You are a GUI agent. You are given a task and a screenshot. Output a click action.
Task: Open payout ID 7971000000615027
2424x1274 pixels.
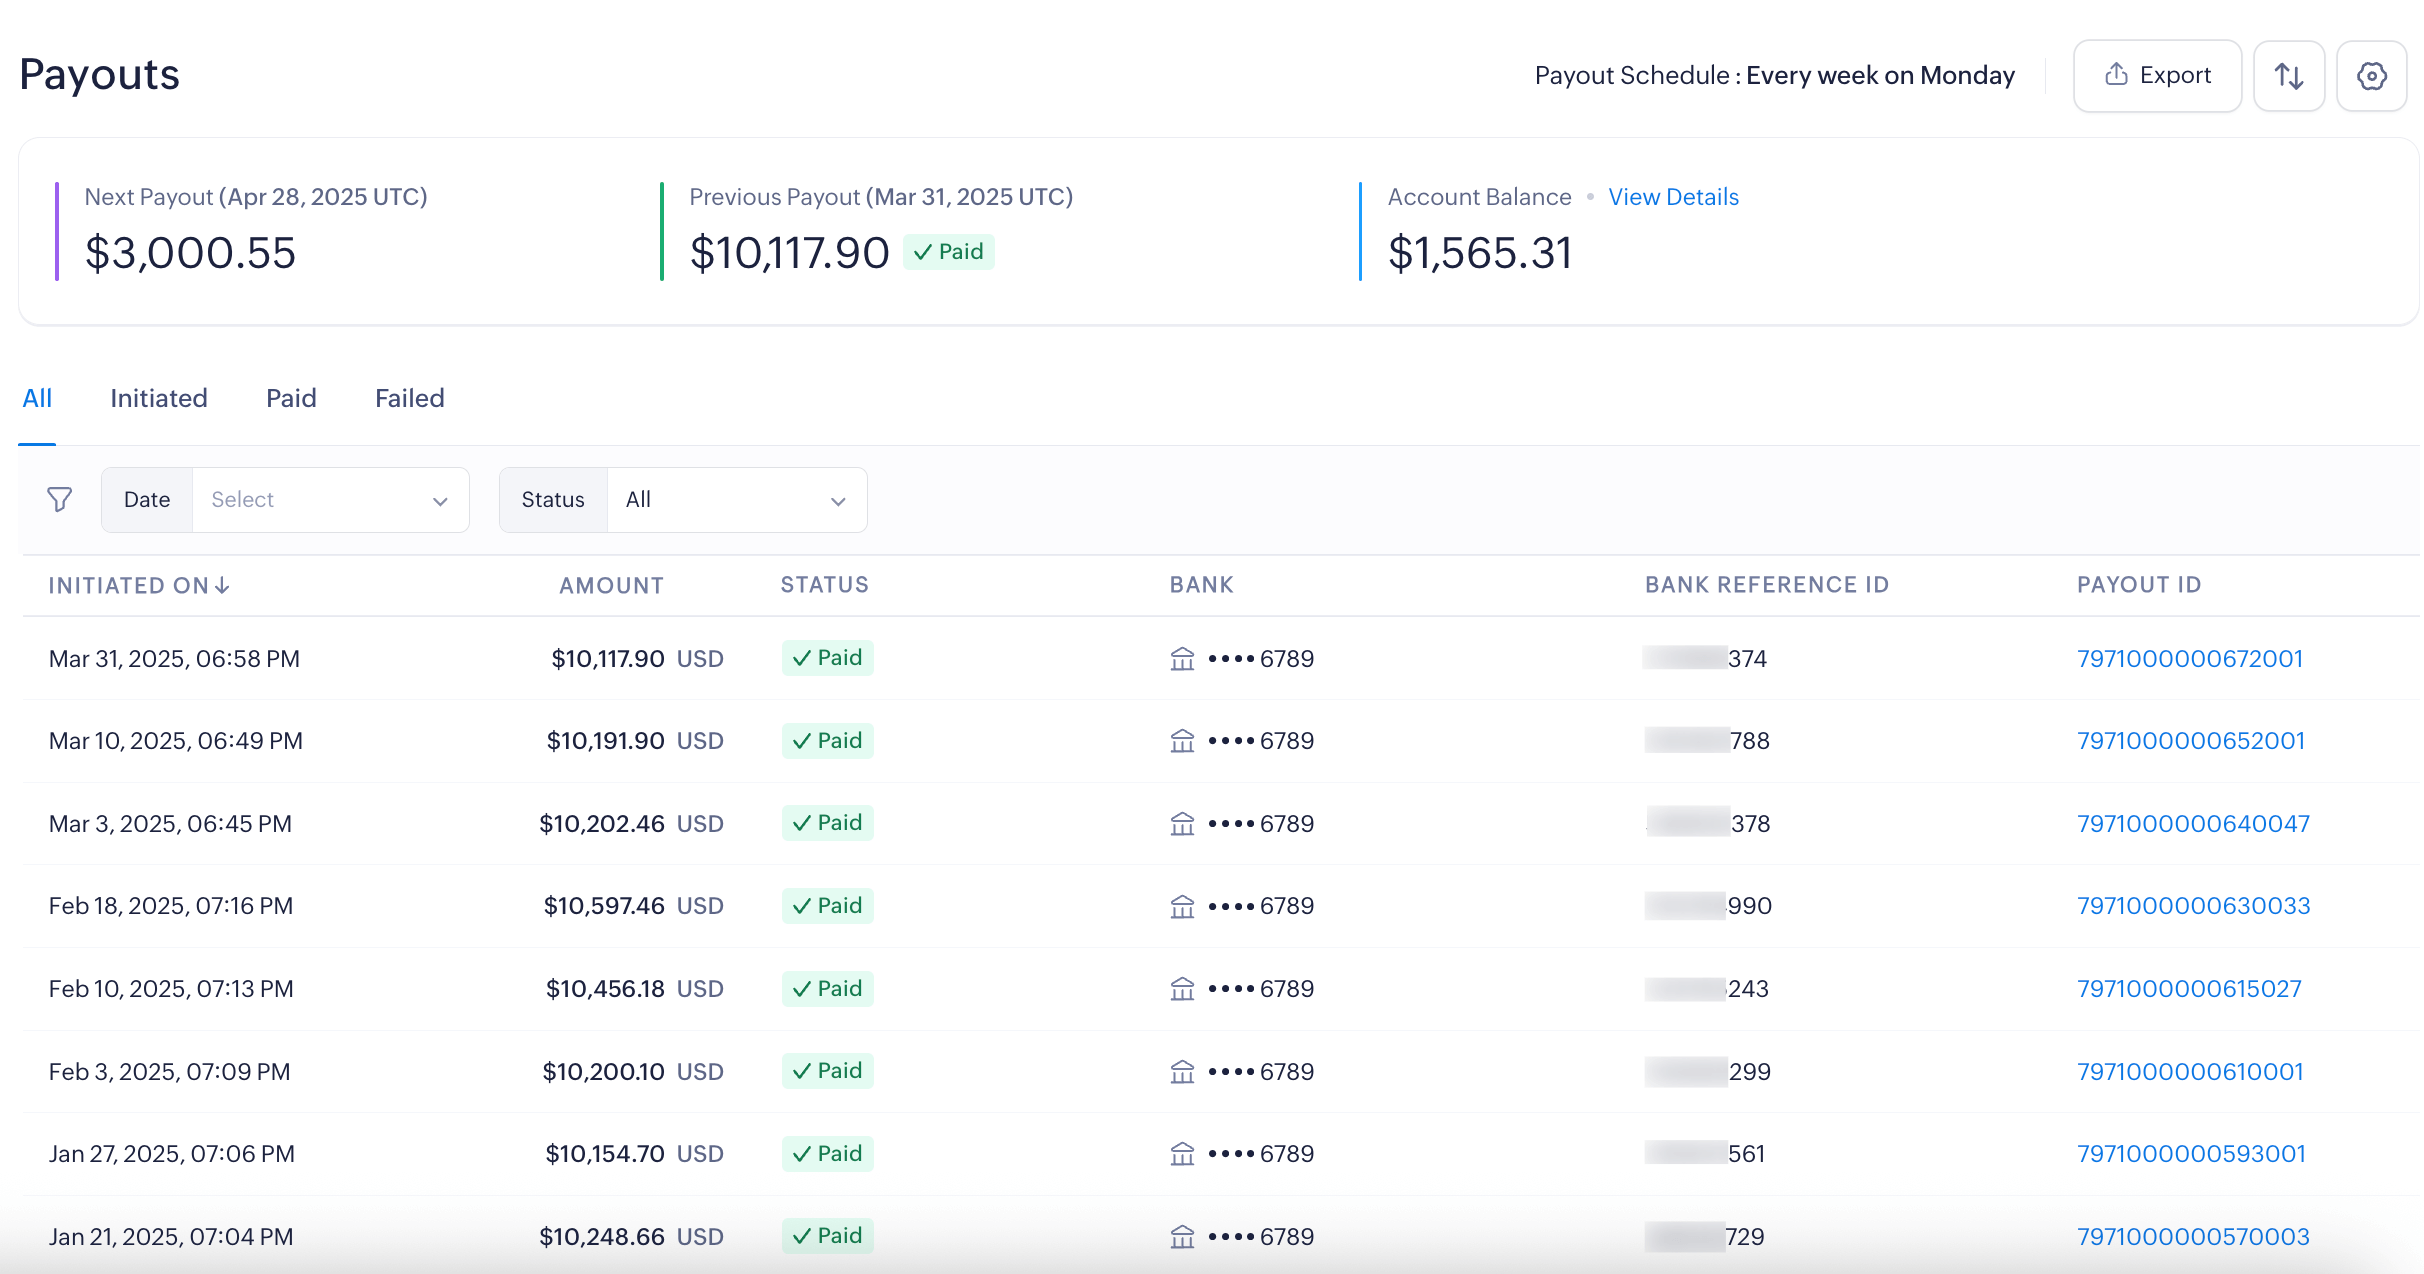click(x=2189, y=989)
